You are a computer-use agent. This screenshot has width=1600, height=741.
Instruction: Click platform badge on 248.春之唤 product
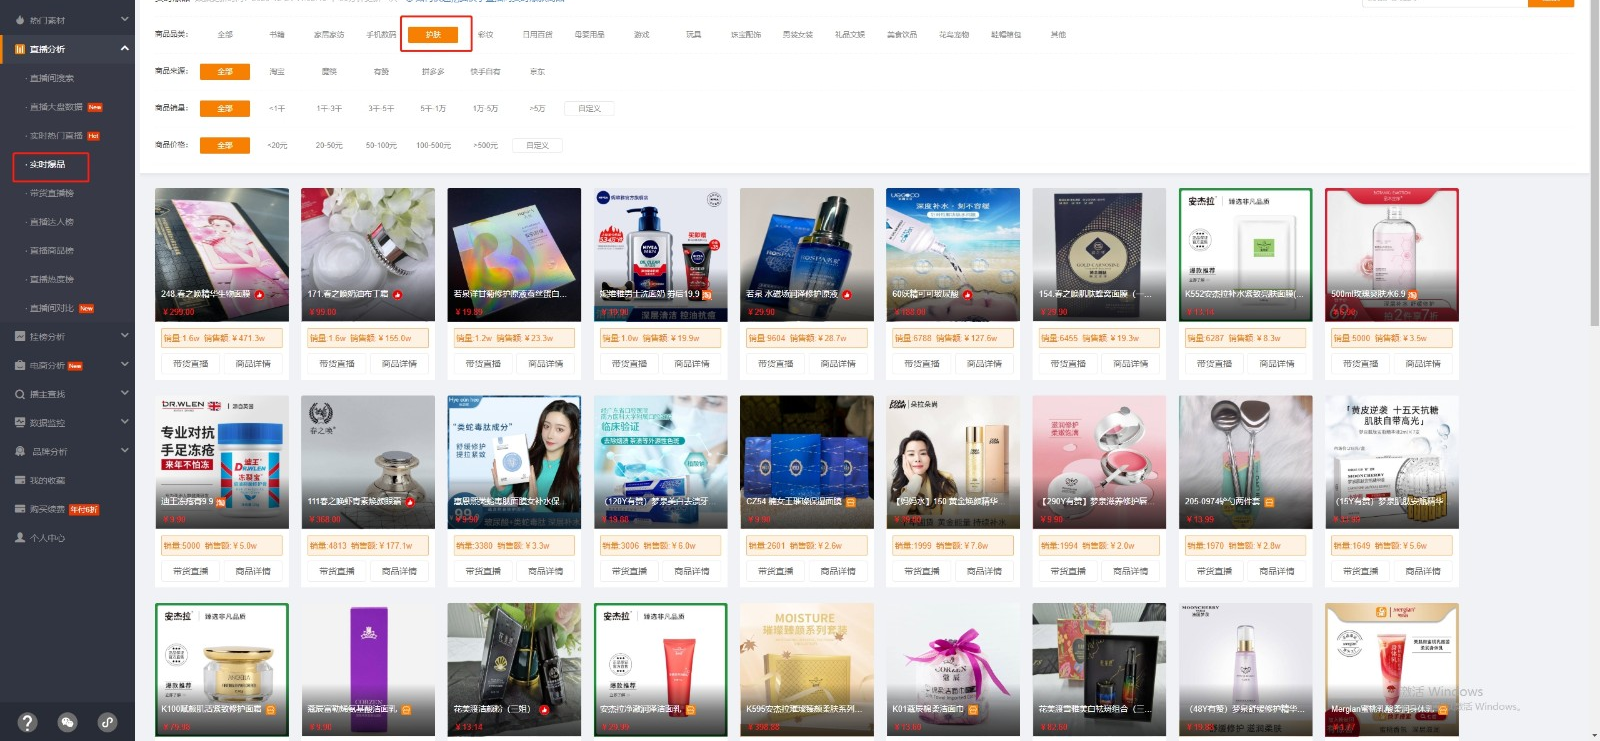pyautogui.click(x=259, y=294)
